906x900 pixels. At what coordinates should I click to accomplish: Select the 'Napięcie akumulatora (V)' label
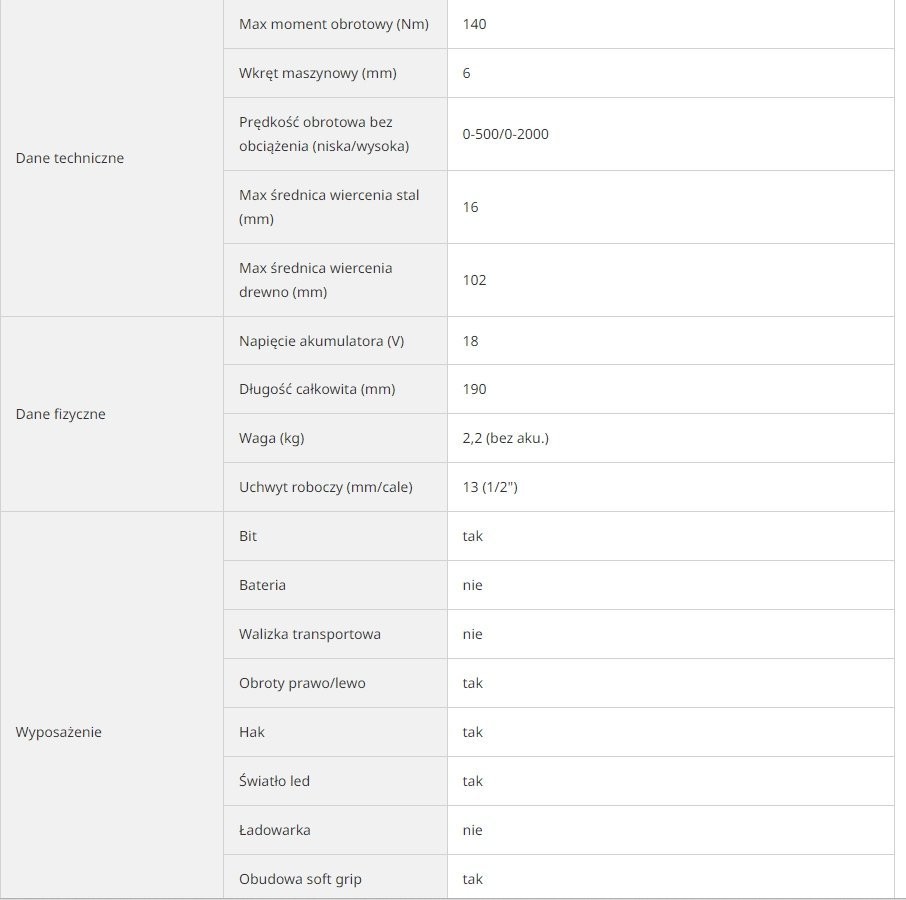[321, 341]
